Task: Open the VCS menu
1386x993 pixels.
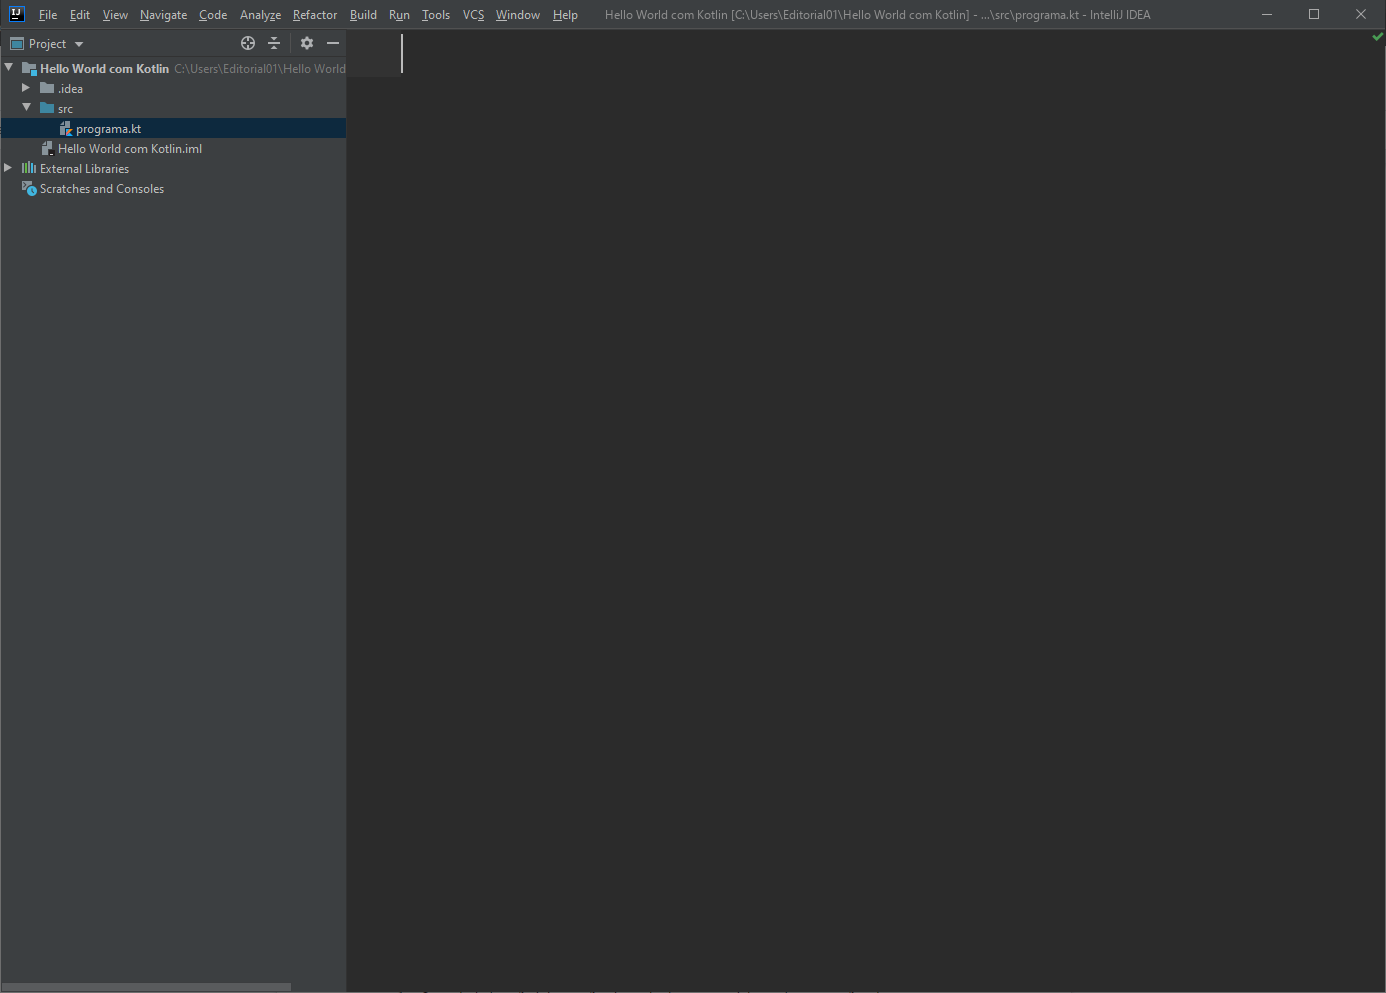Action: 473,15
